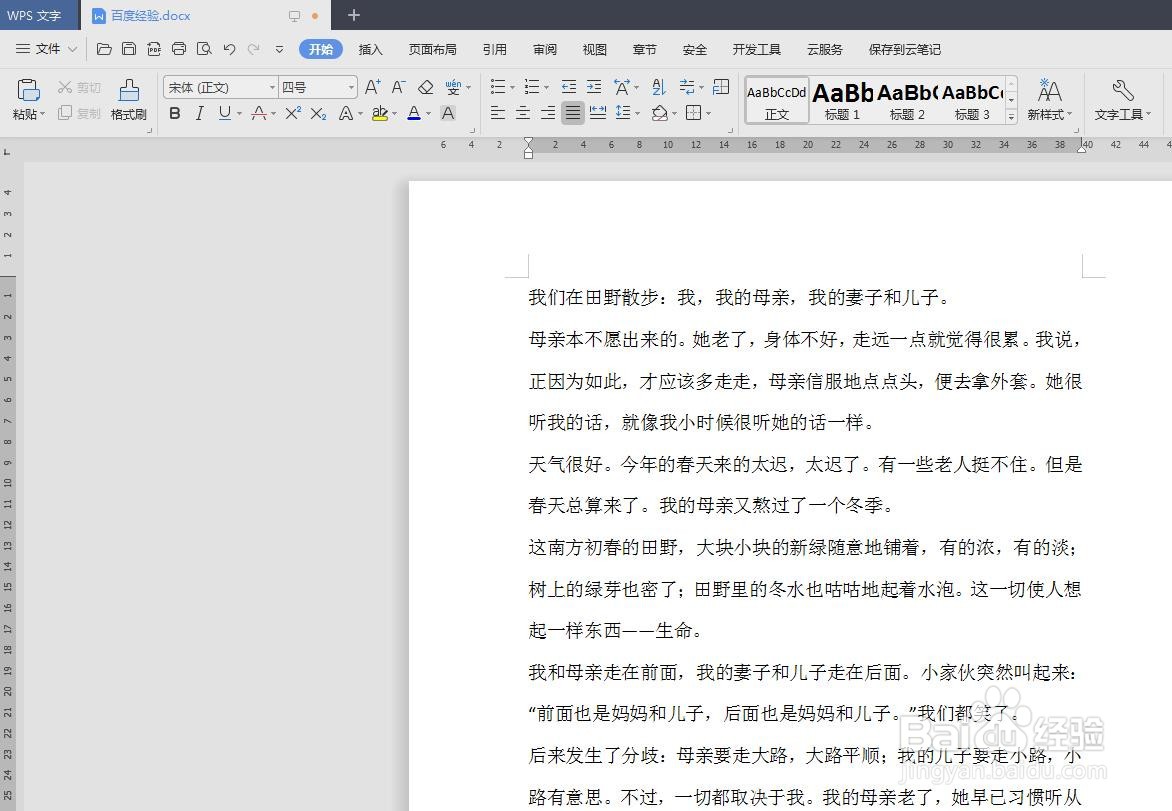Expand phonetic guide (wén) dropdown arrow

click(x=469, y=87)
